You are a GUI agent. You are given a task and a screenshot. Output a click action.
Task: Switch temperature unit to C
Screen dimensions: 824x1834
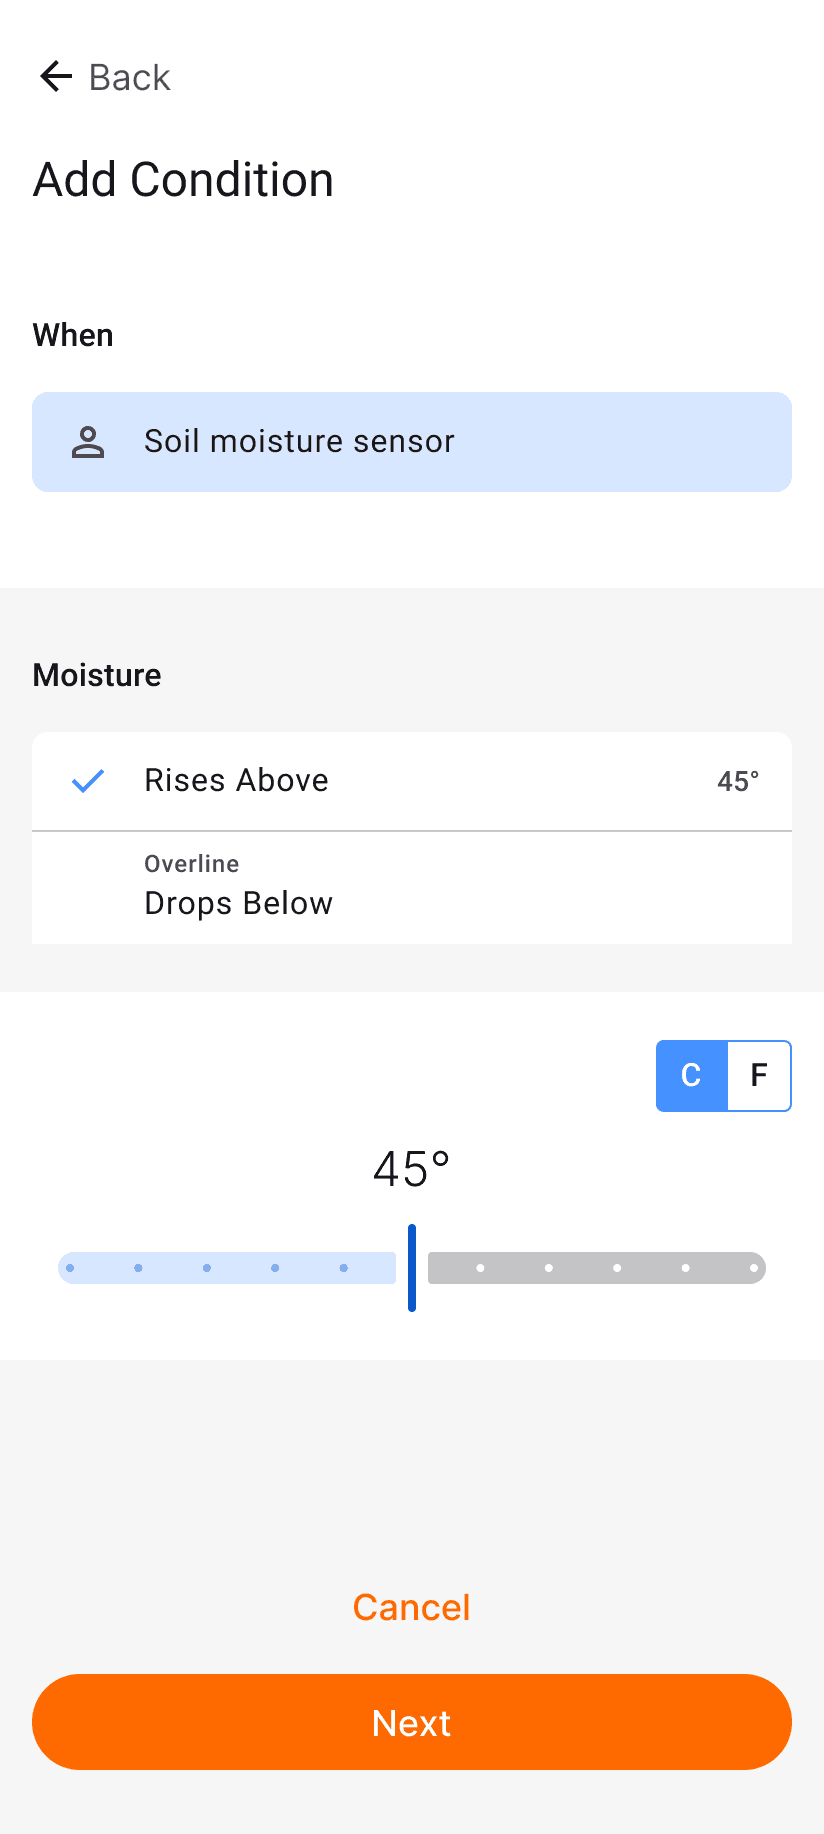[x=691, y=1076]
